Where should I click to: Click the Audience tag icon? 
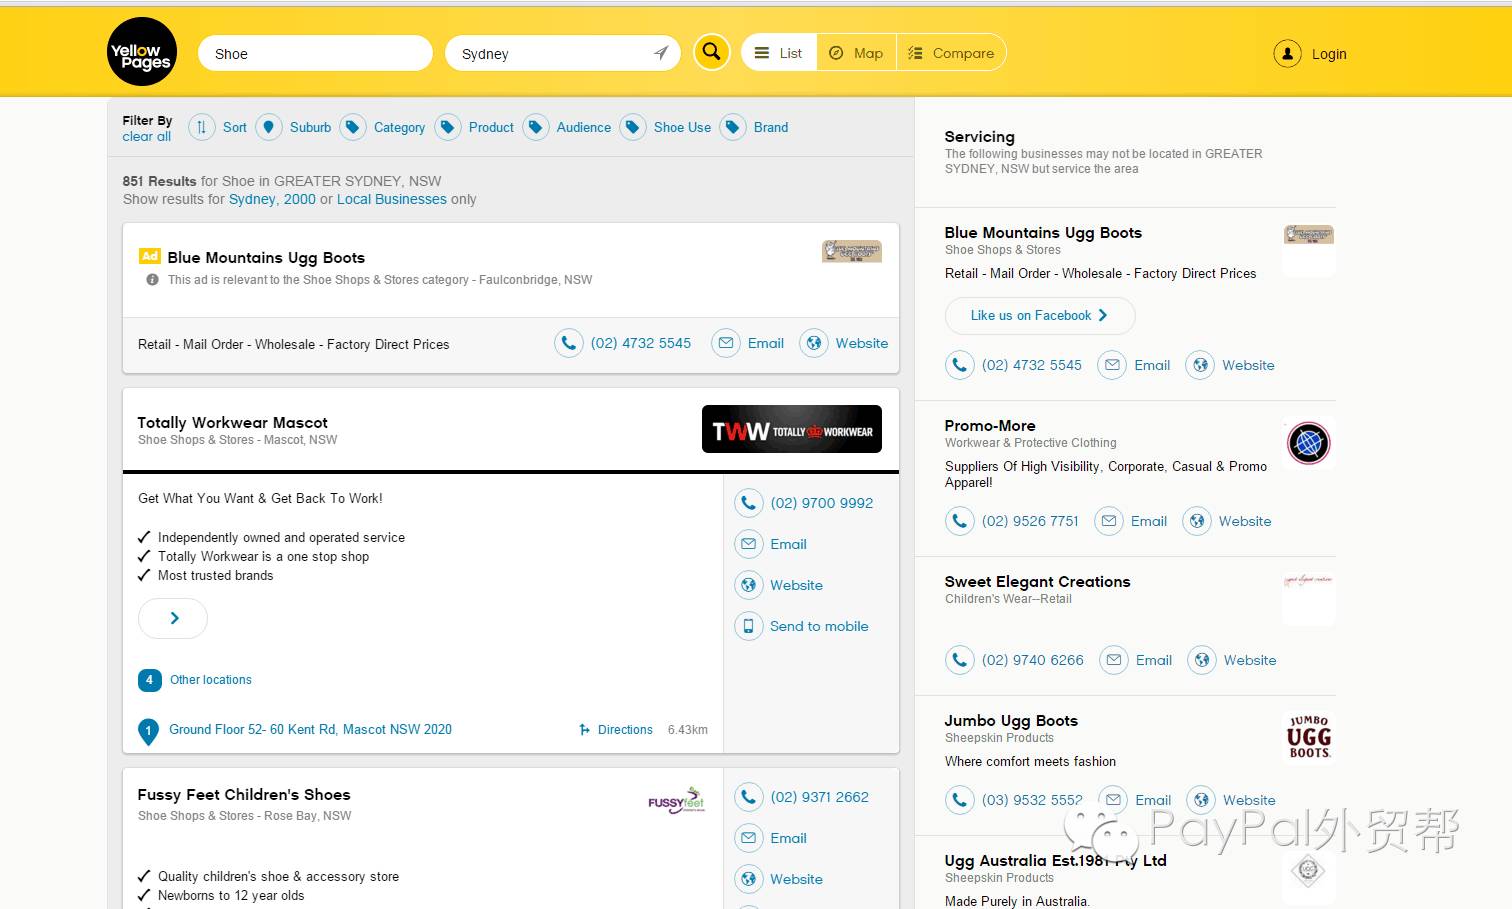[535, 127]
